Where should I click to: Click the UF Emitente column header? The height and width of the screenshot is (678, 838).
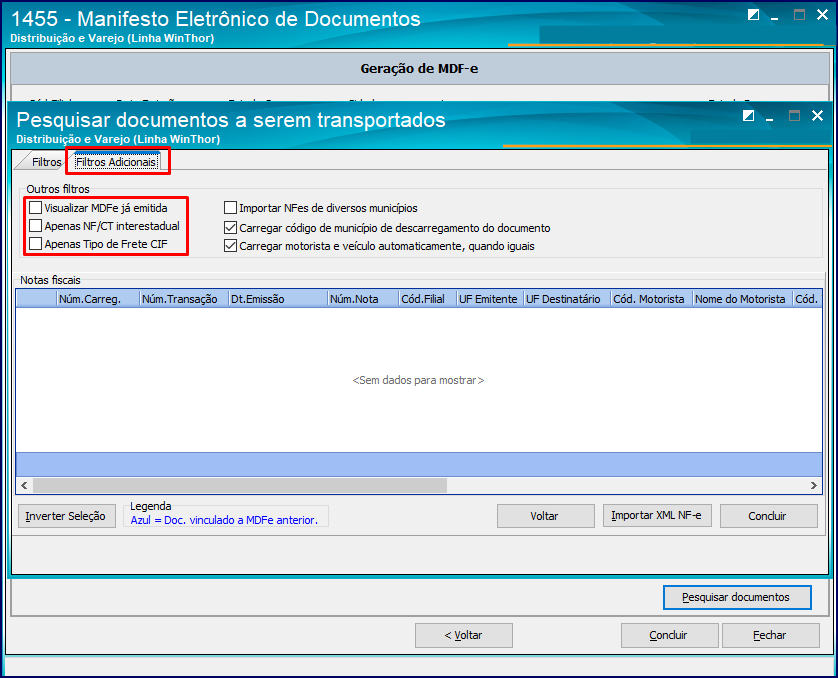point(490,299)
